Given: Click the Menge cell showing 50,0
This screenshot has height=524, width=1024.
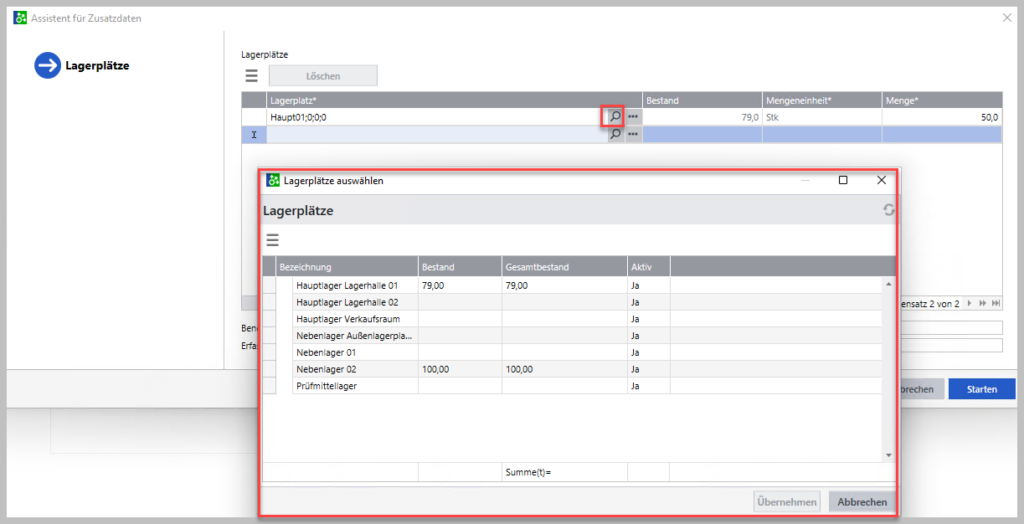Looking at the screenshot, I should pos(942,117).
